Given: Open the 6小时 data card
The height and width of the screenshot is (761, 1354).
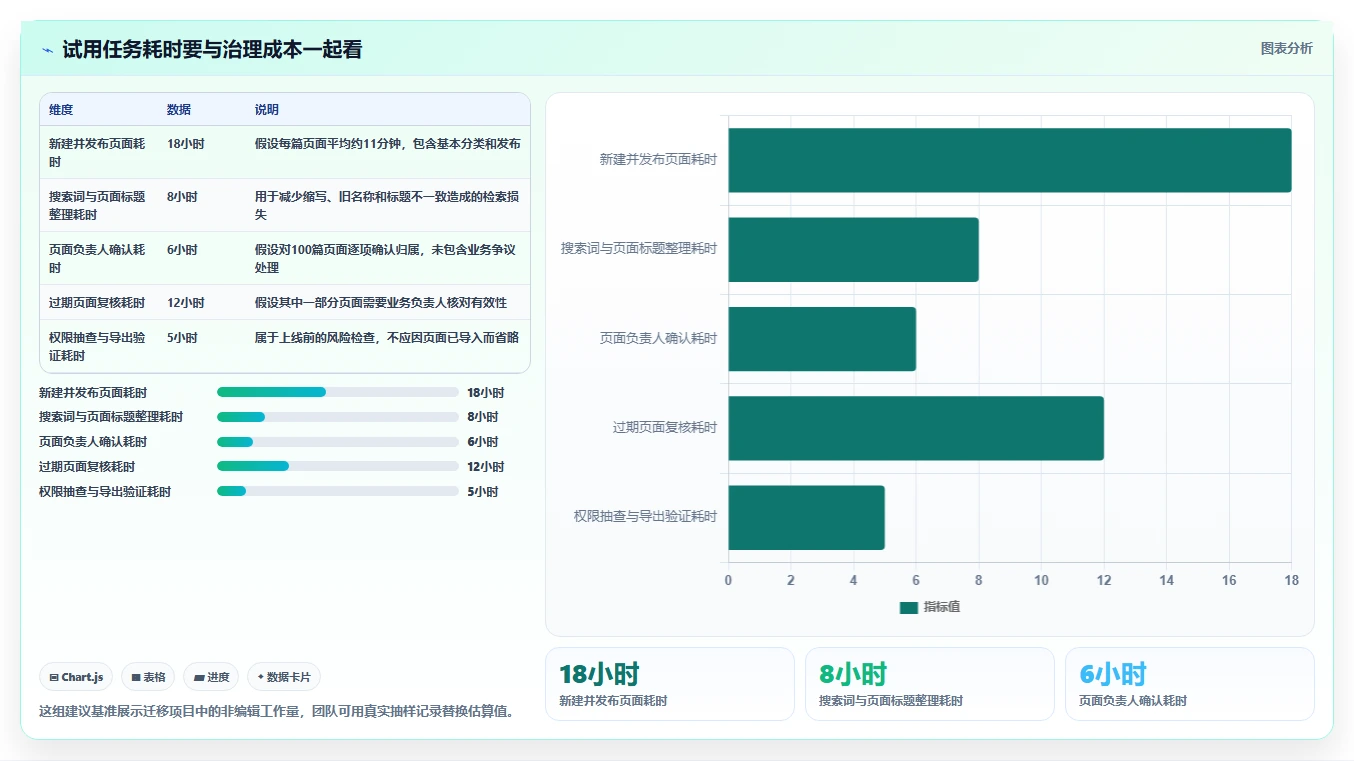Looking at the screenshot, I should pos(1190,684).
